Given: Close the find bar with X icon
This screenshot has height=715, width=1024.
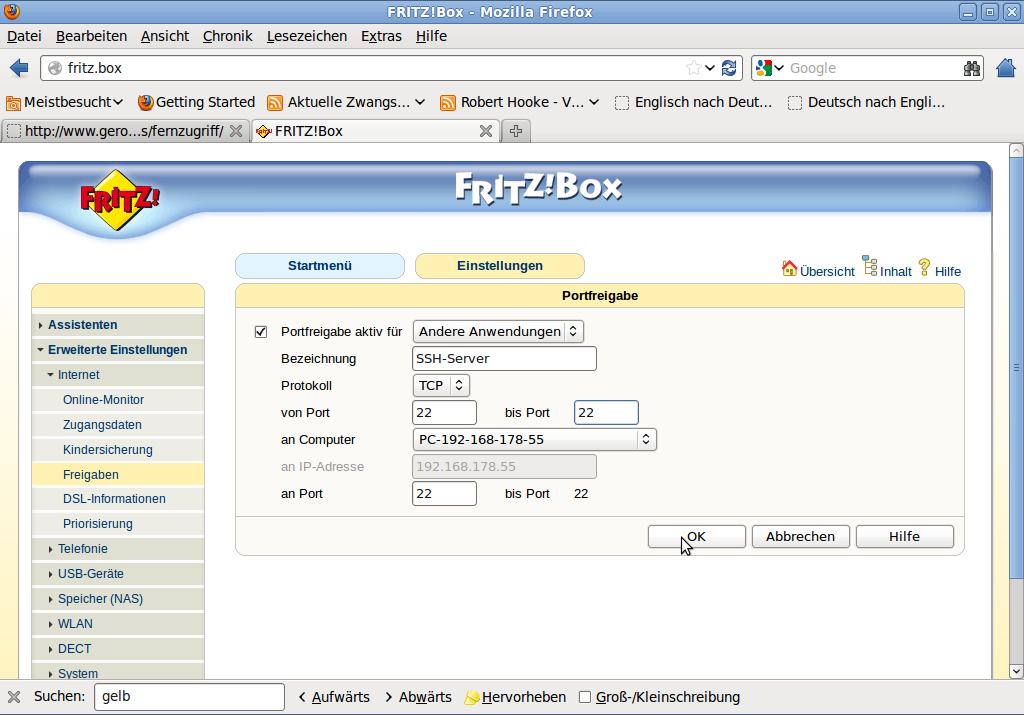Looking at the screenshot, I should pyautogui.click(x=14, y=697).
